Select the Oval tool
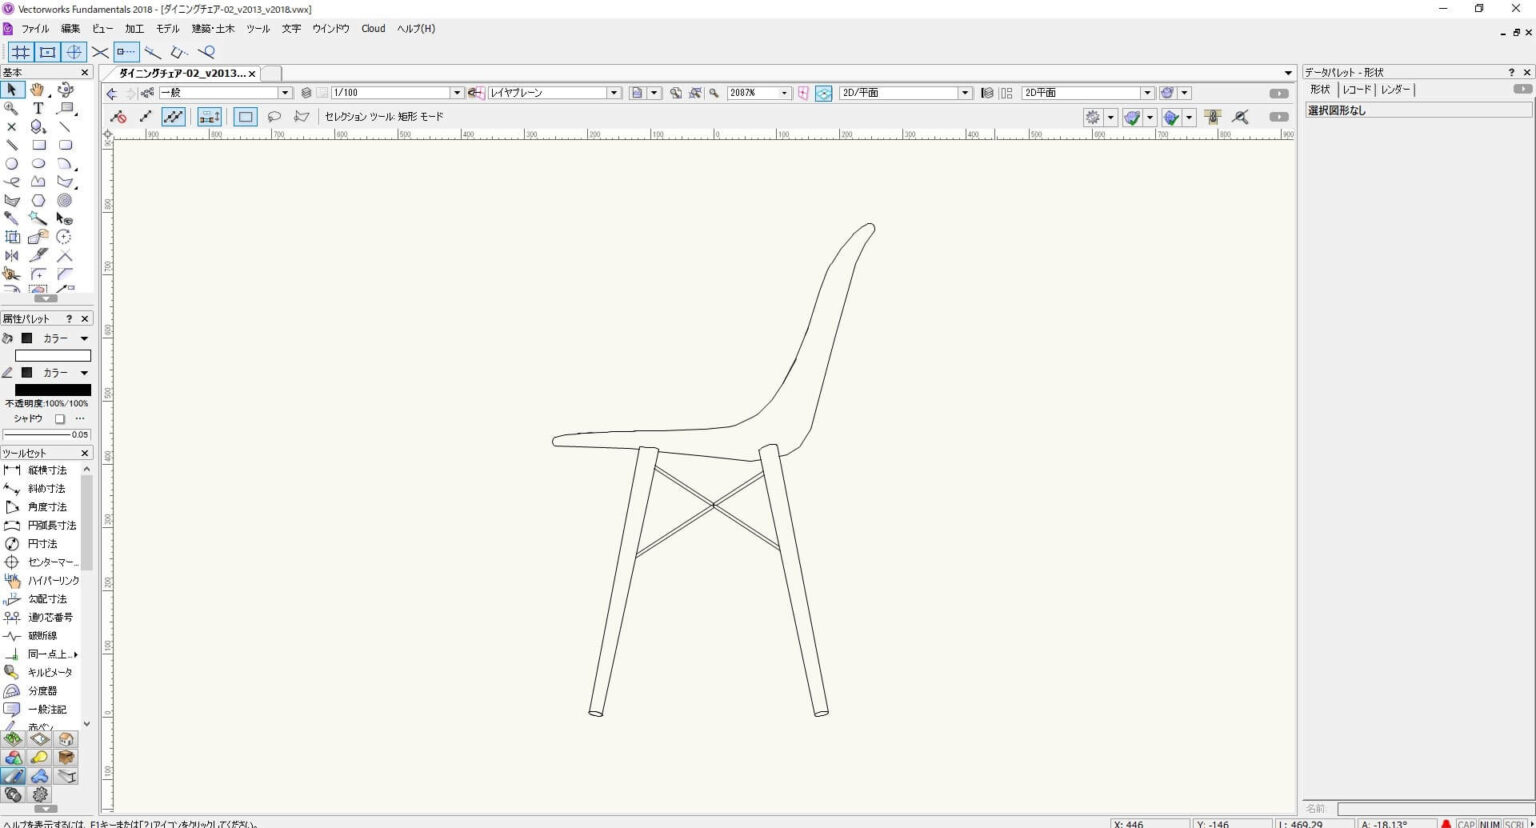The image size is (1536, 828). coord(38,162)
